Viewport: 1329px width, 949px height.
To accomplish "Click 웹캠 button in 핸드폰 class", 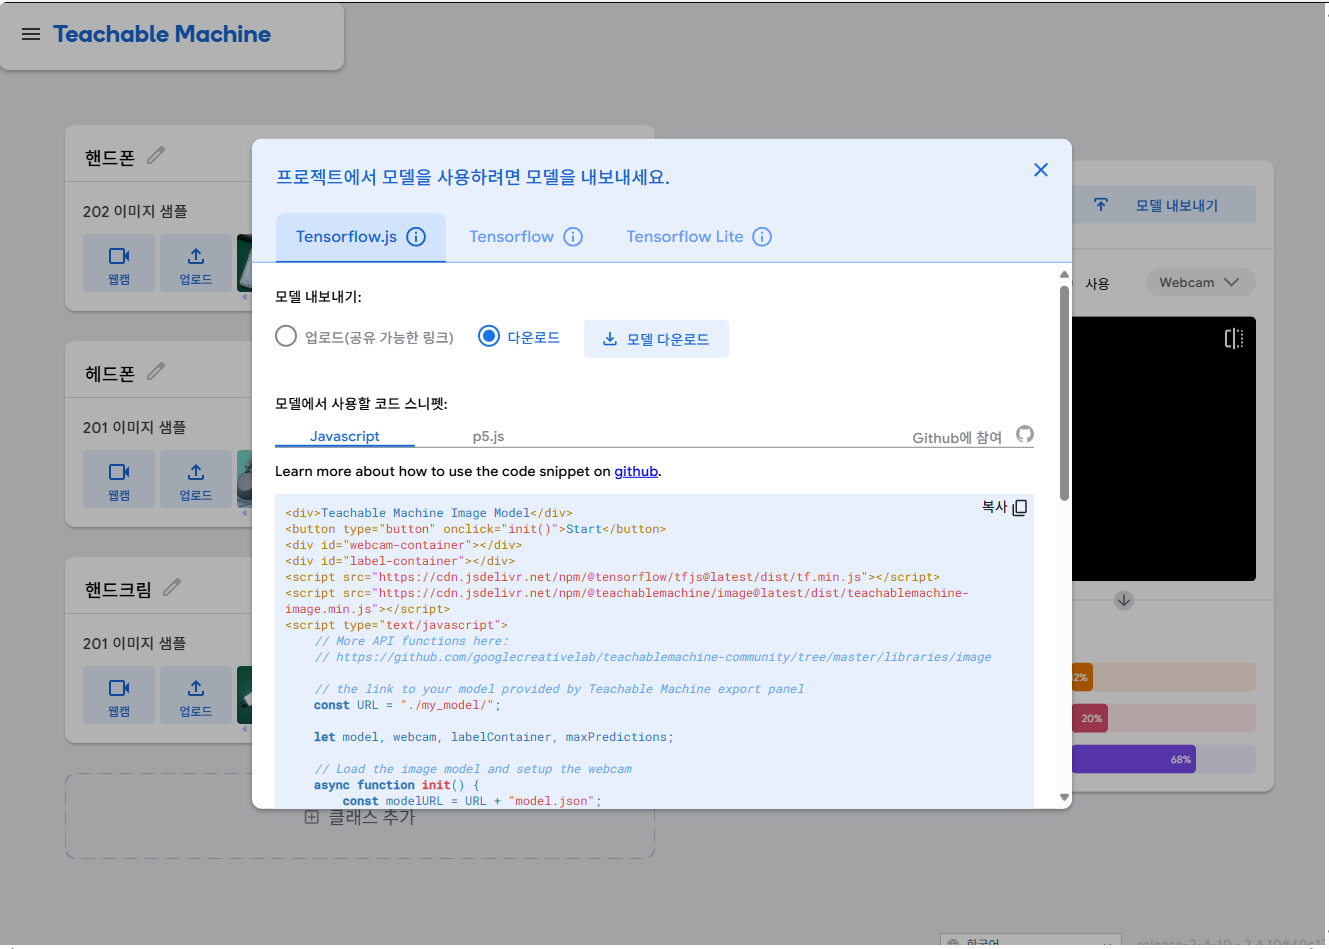I will (119, 263).
